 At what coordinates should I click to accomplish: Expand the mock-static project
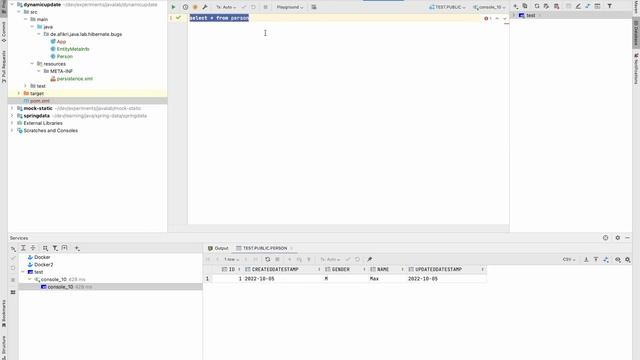coord(12,108)
